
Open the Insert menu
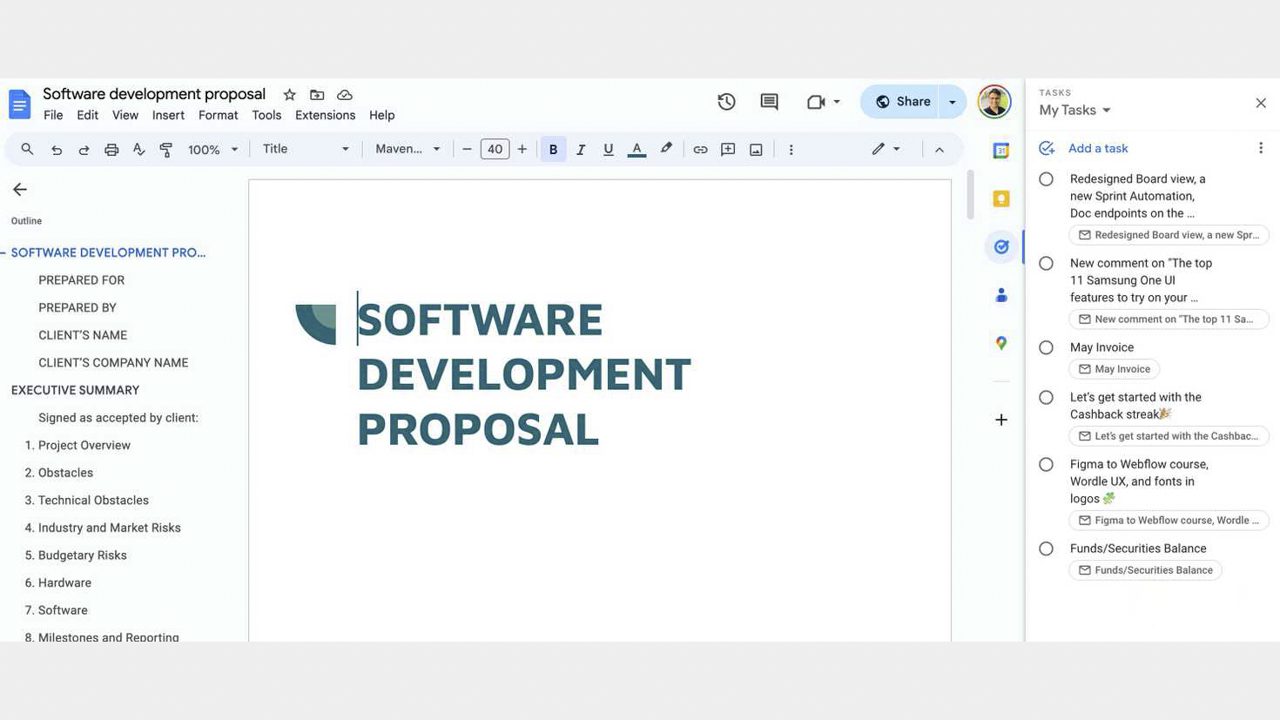click(168, 115)
